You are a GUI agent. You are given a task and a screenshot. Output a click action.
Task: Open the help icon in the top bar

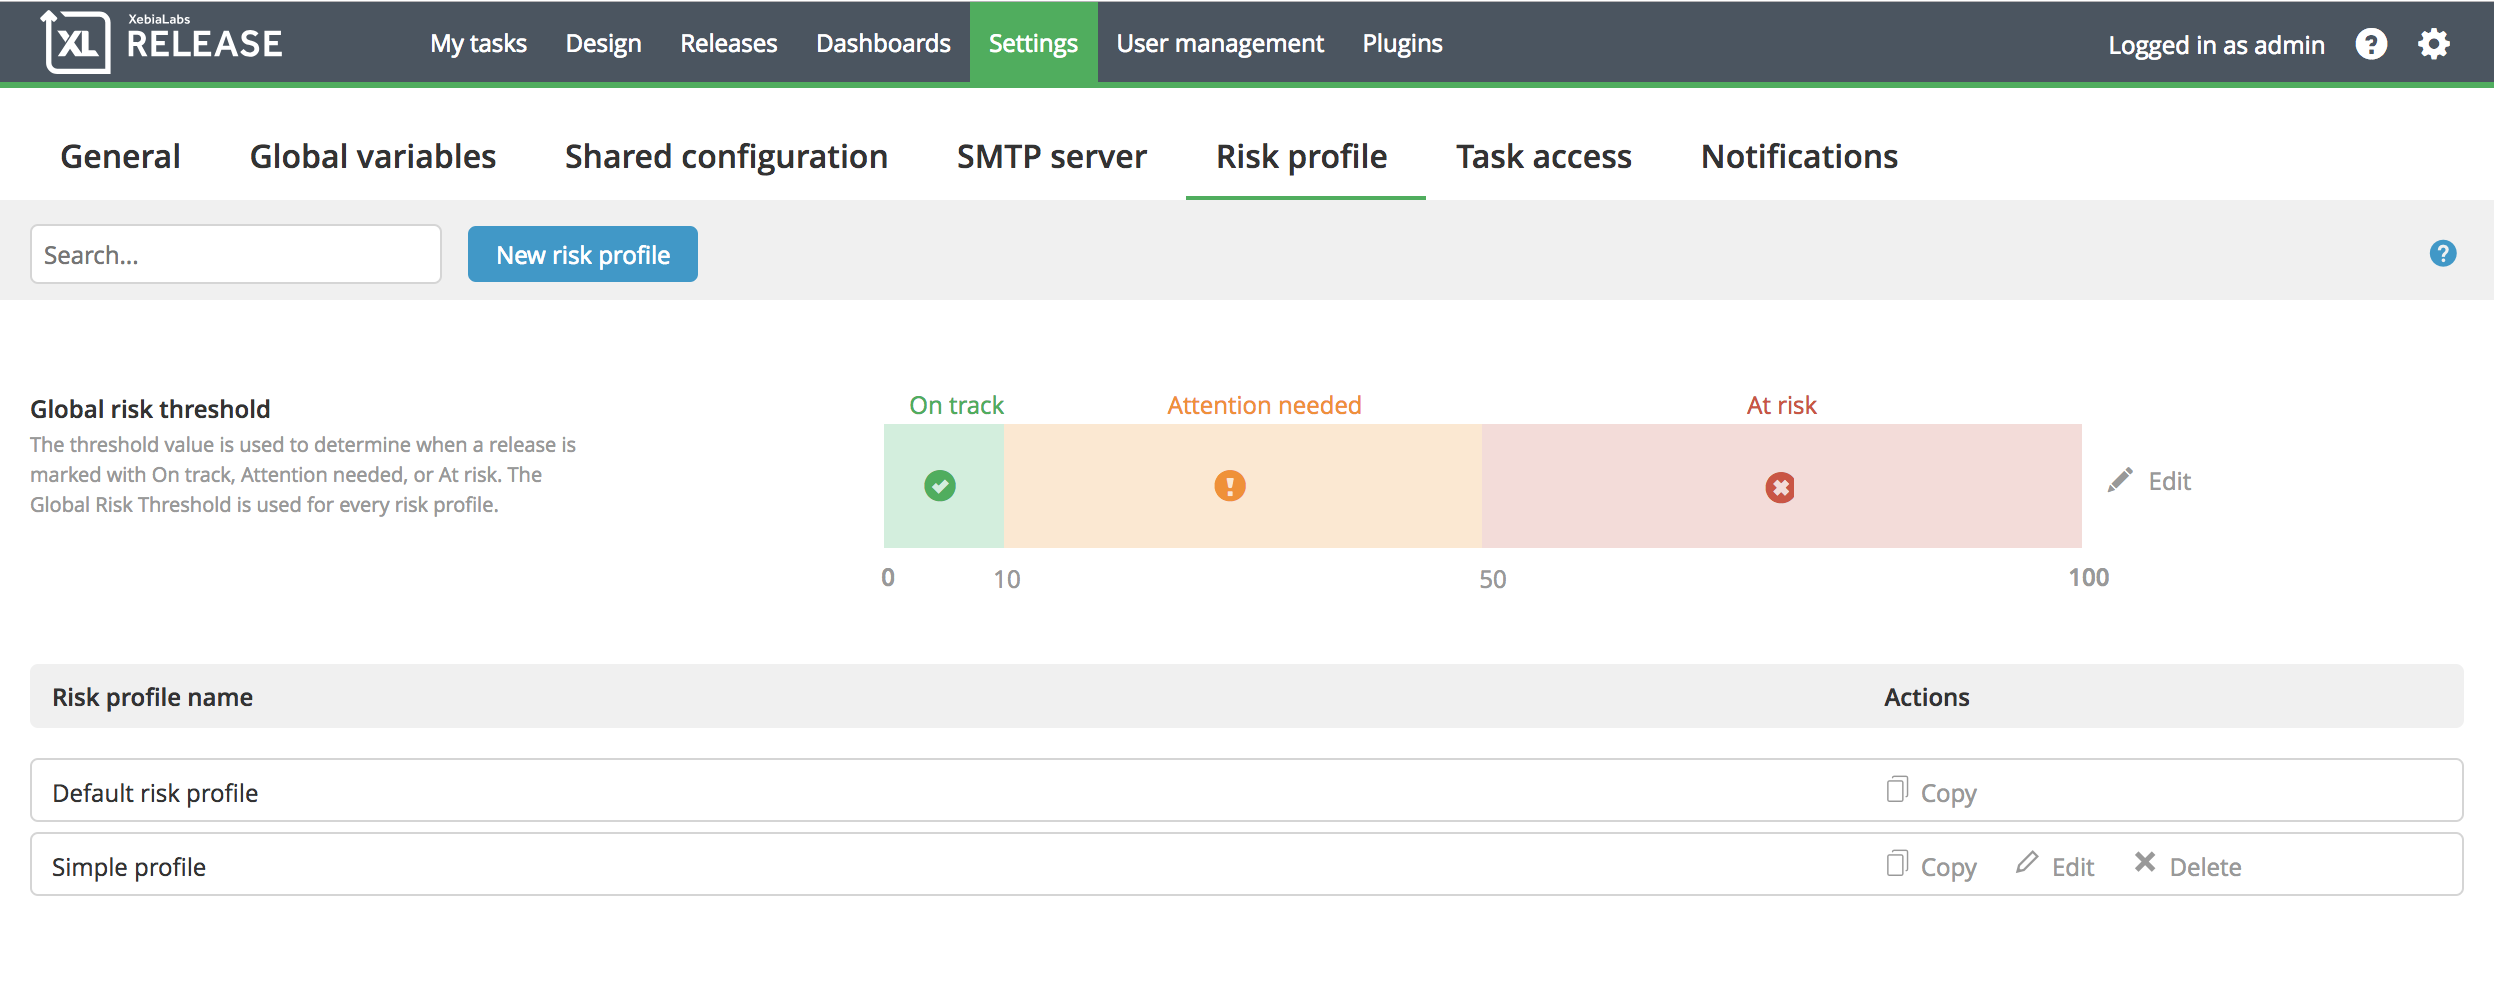point(2371,43)
